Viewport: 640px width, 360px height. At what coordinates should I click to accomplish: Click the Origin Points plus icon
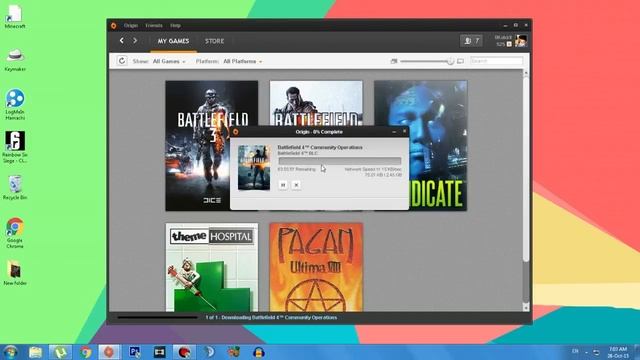coord(509,44)
